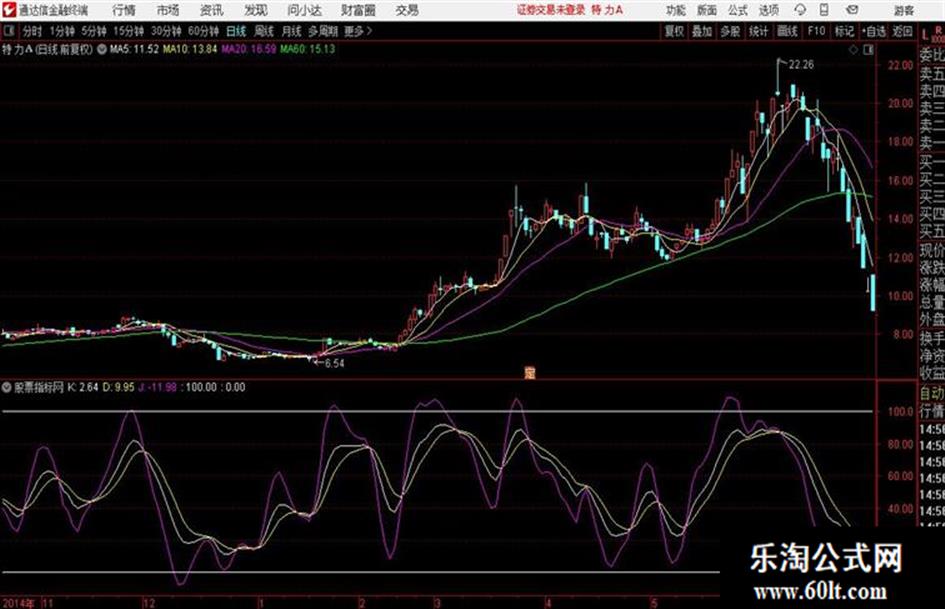
Task: Click the MA5: 11.52 label
Action: 134,49
